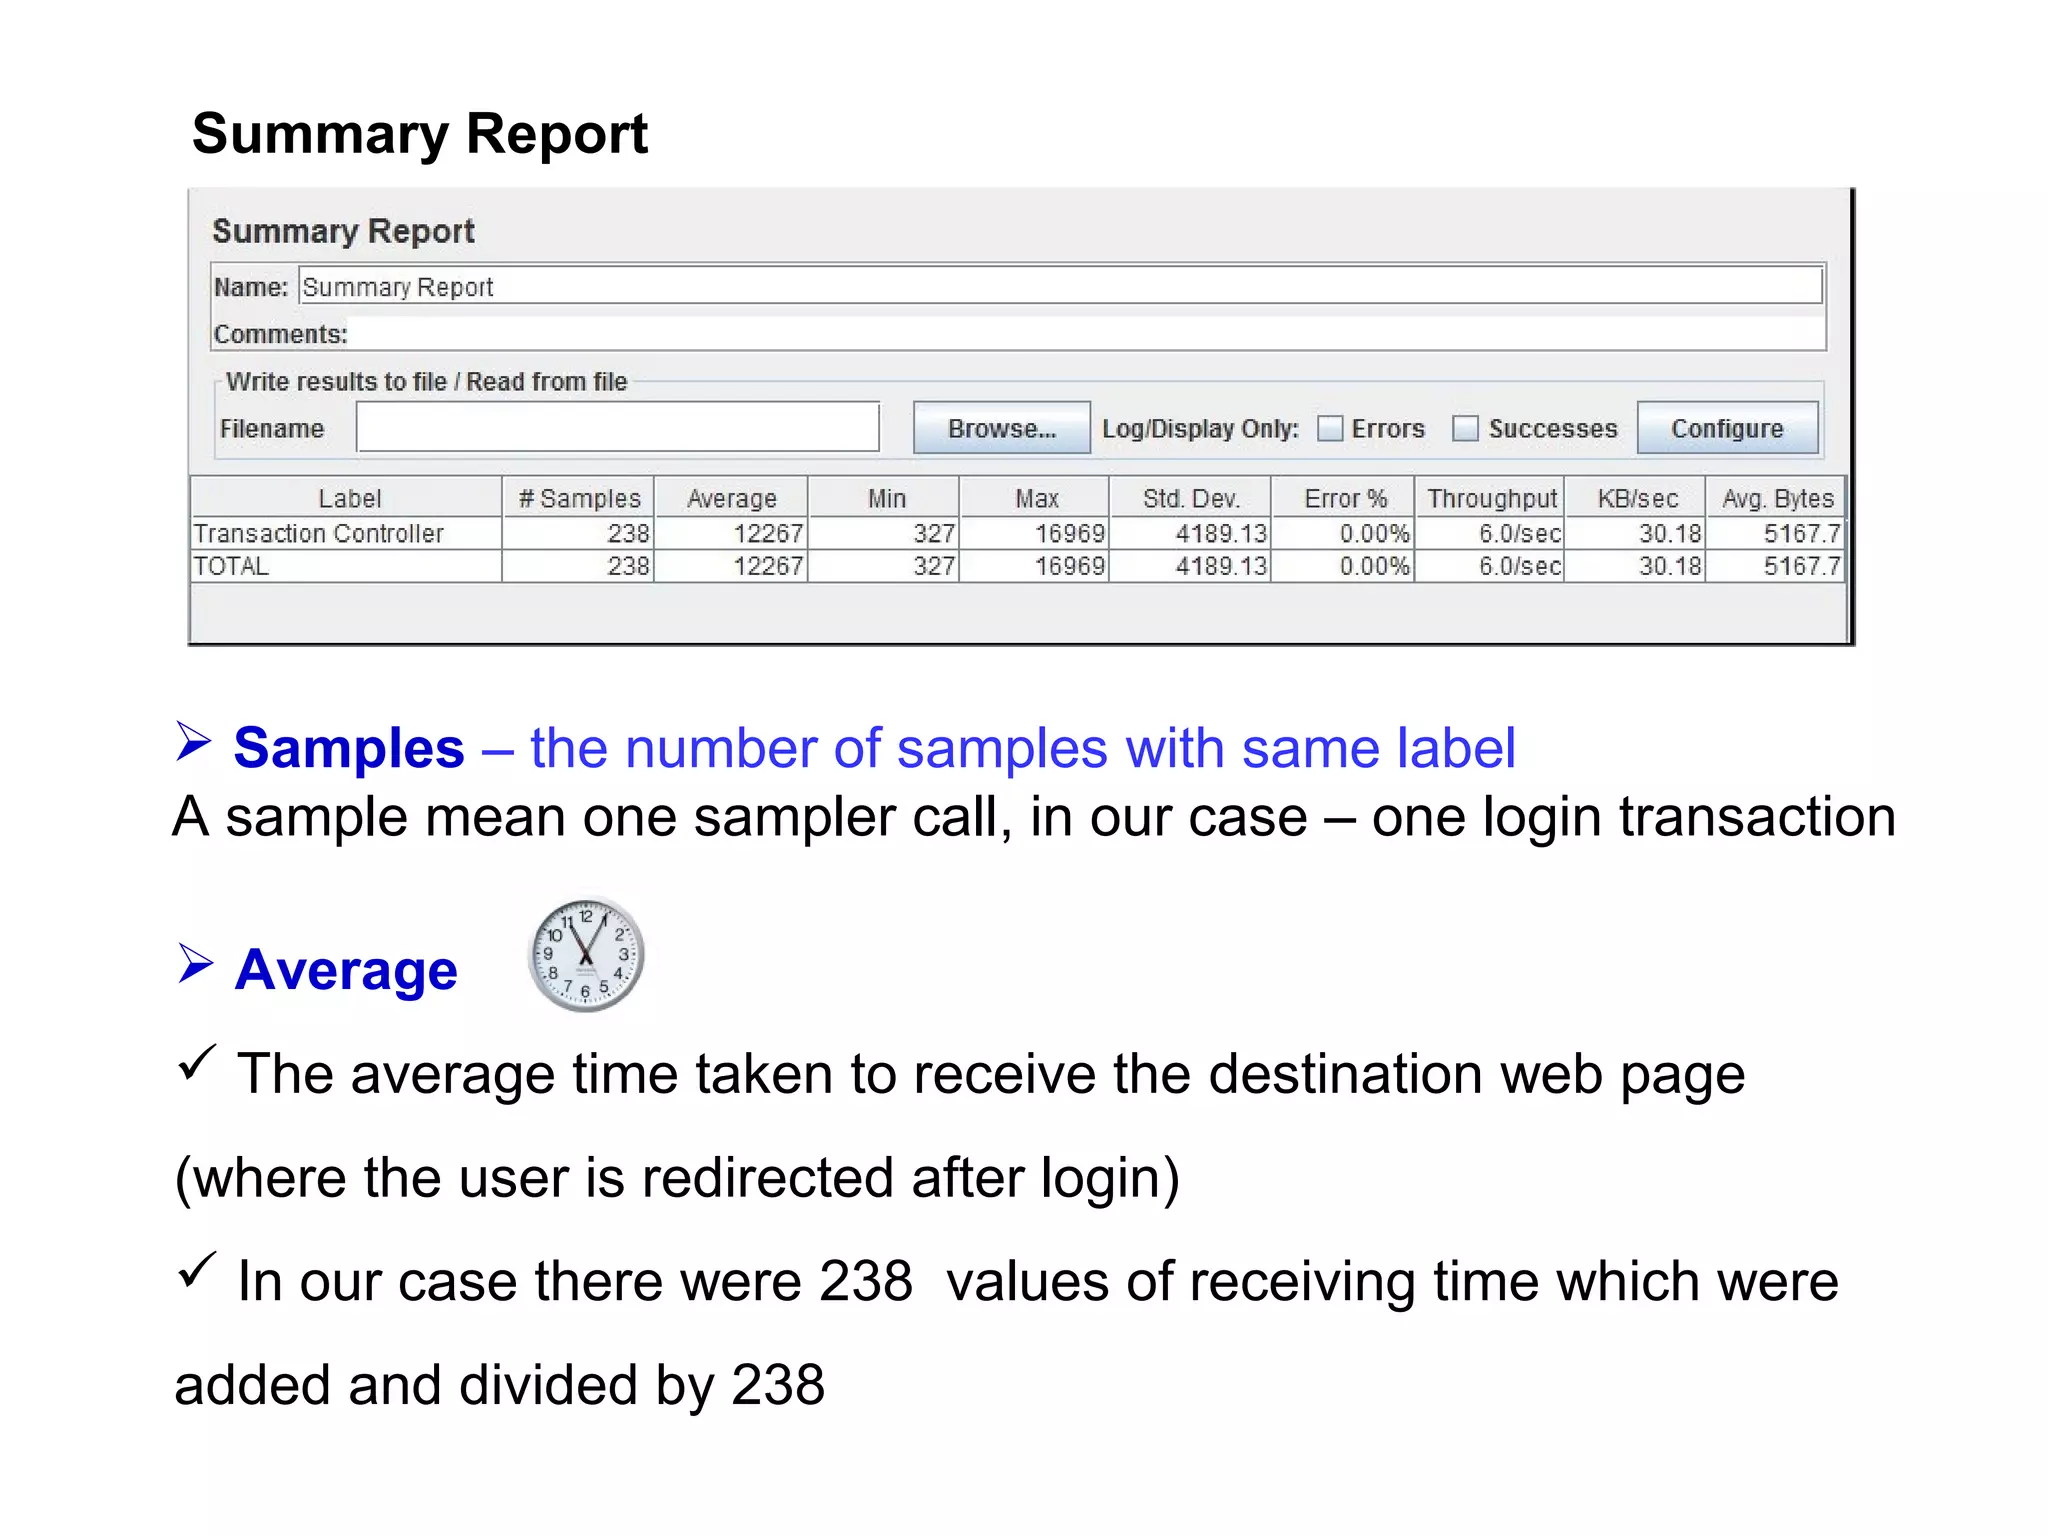
Task: Select the Transaction Controller row label
Action: pos(318,533)
